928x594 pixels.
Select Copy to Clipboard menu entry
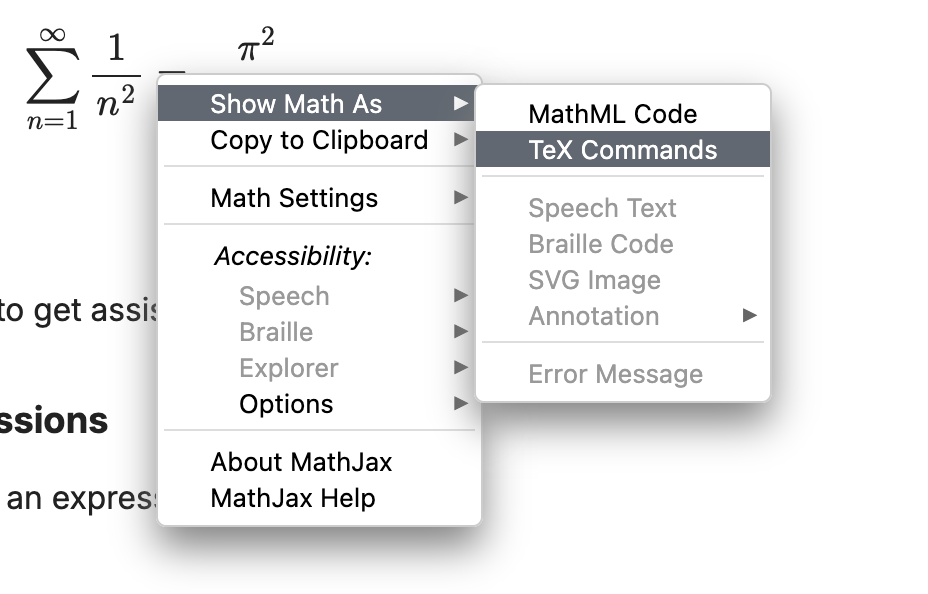(x=319, y=140)
